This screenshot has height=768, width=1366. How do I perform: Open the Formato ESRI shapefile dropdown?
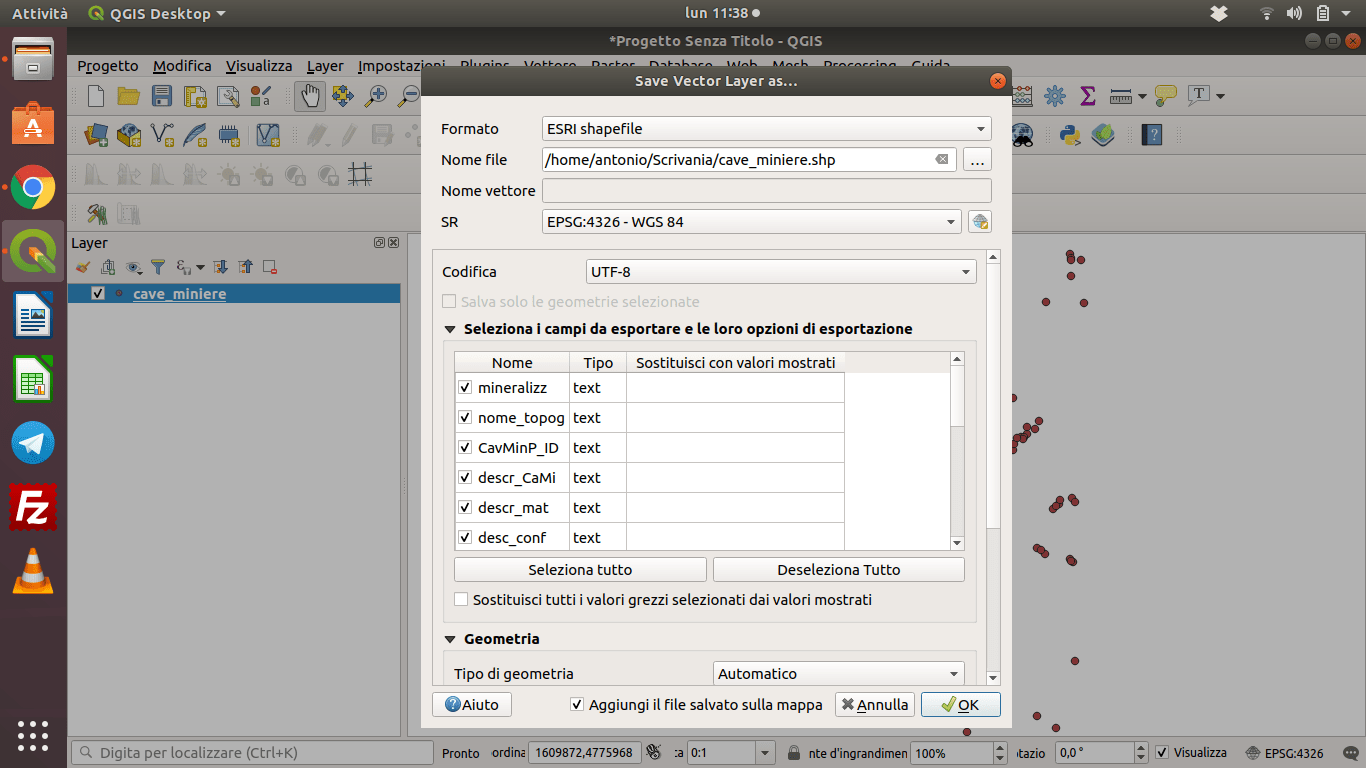[766, 129]
